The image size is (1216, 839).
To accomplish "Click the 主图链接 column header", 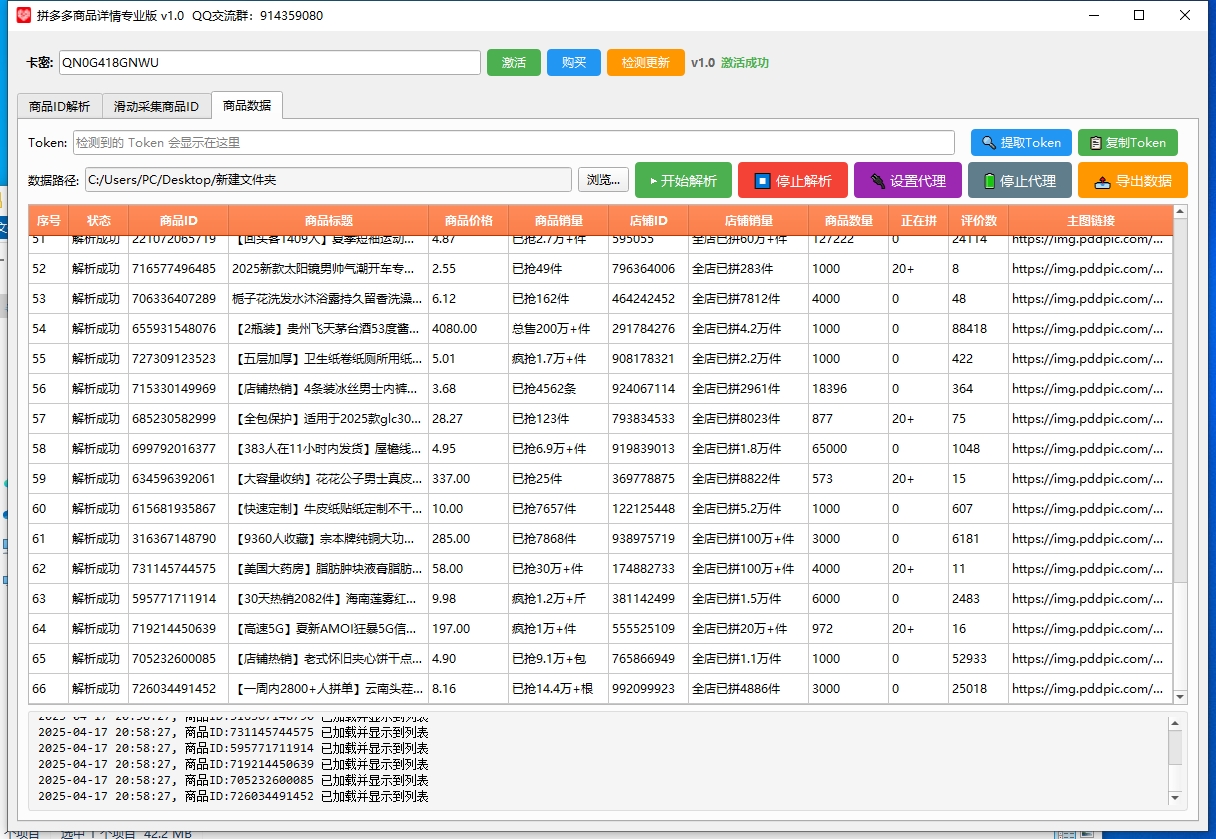I will click(1090, 220).
